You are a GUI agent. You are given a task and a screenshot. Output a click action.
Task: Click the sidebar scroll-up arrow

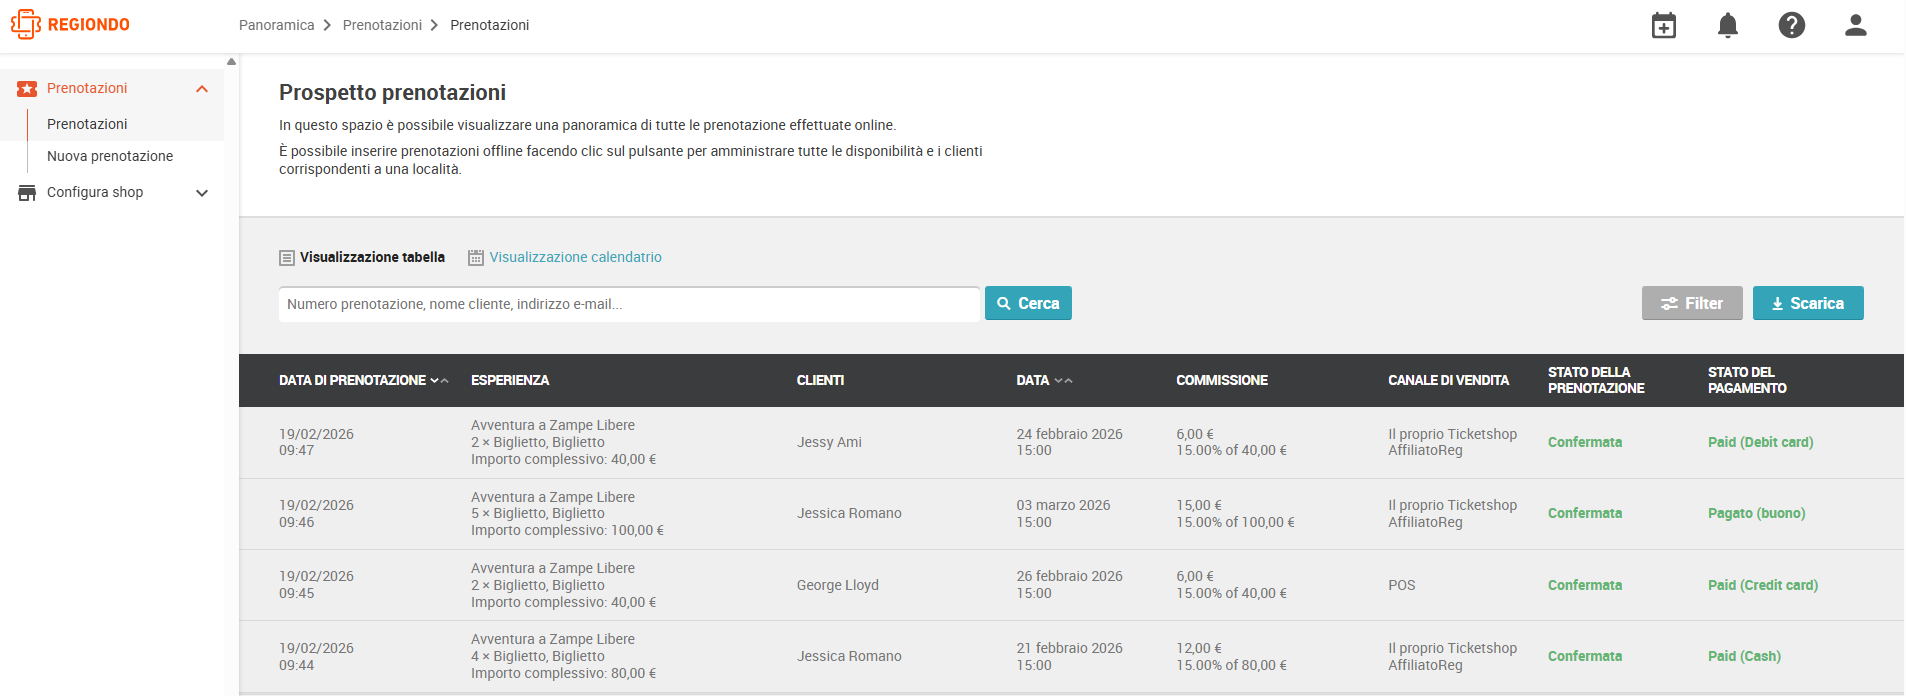pos(231,62)
